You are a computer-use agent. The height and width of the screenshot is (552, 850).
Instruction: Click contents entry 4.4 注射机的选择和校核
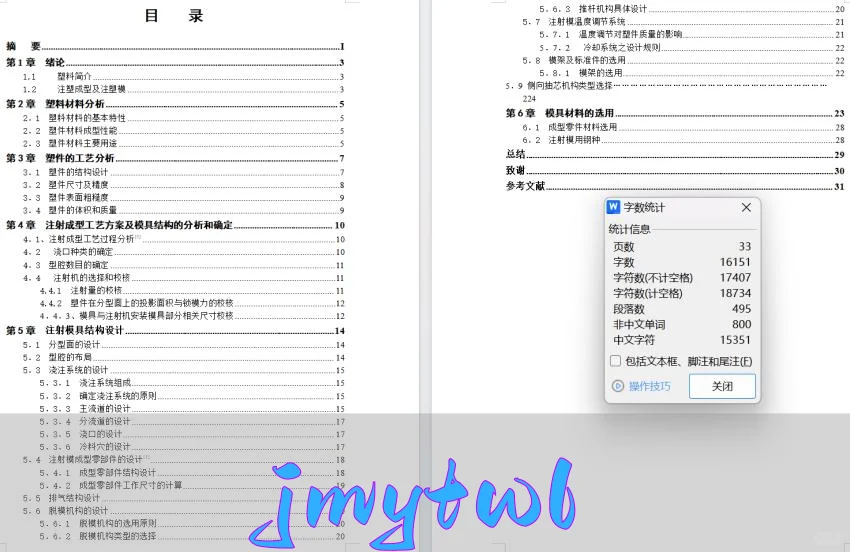tap(183, 278)
